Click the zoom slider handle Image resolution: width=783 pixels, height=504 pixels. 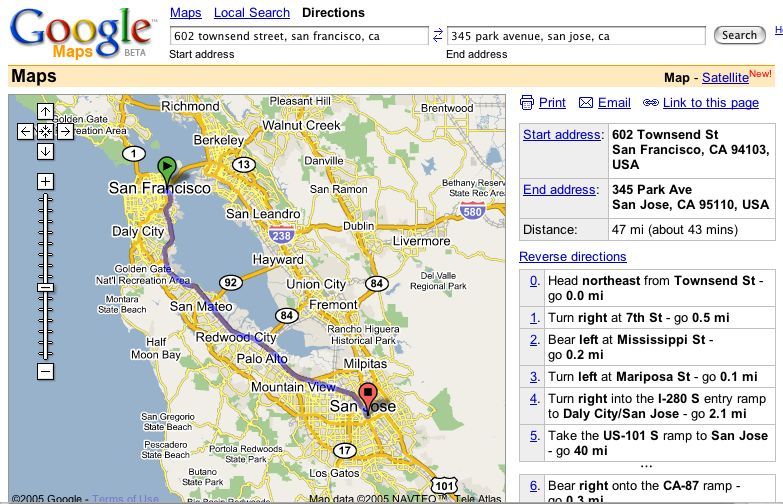(45, 287)
